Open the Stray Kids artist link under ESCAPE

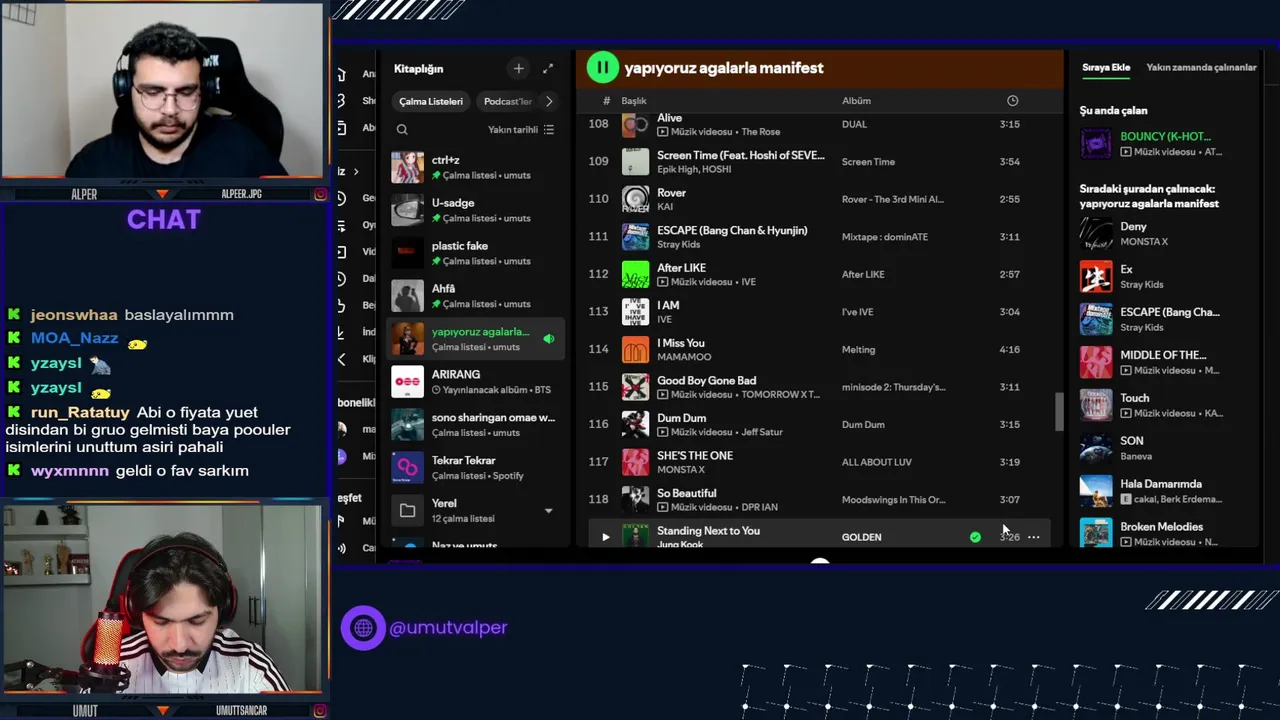coord(678,244)
